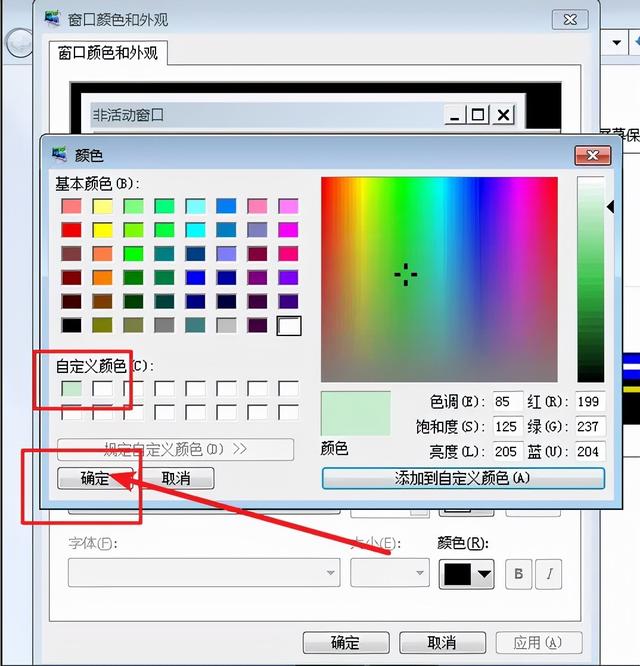Open the font Color dropdown

click(x=466, y=574)
